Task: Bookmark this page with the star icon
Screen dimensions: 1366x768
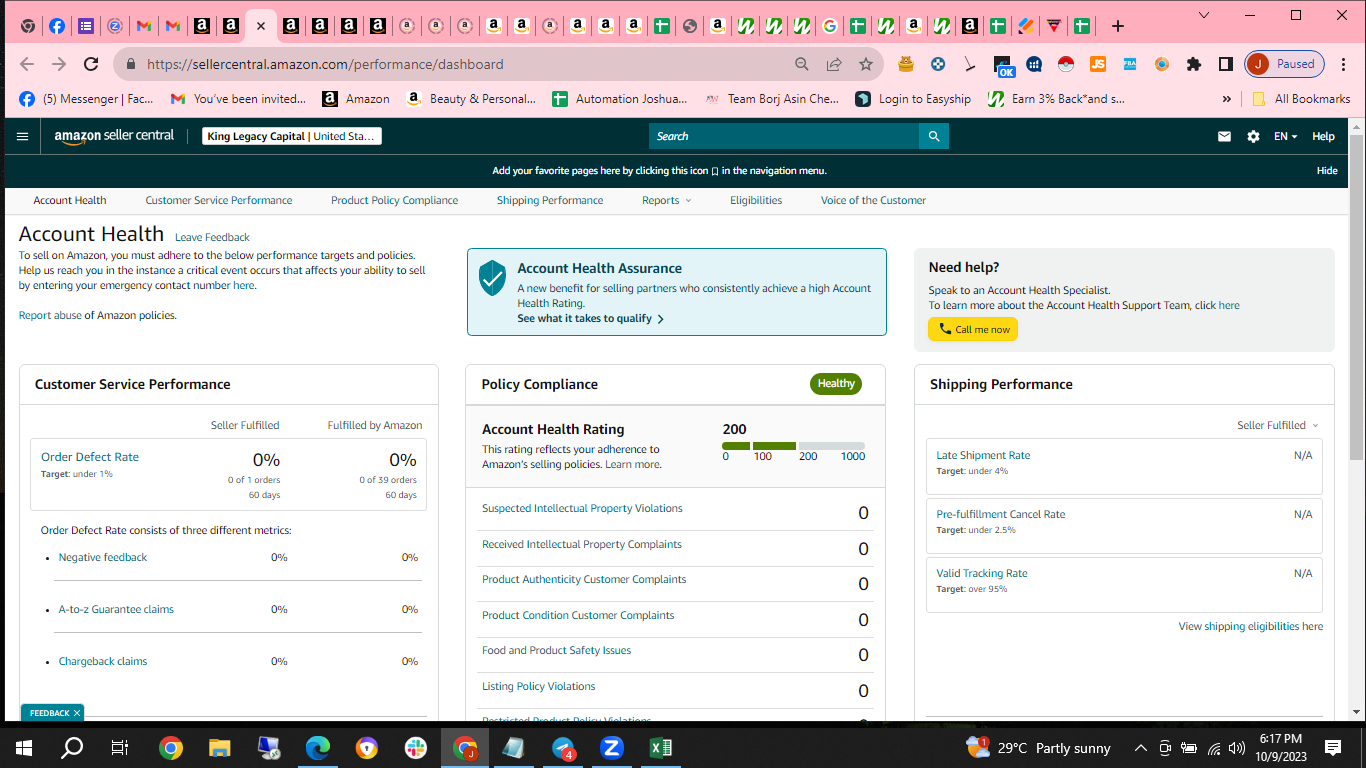Action: tap(866, 64)
